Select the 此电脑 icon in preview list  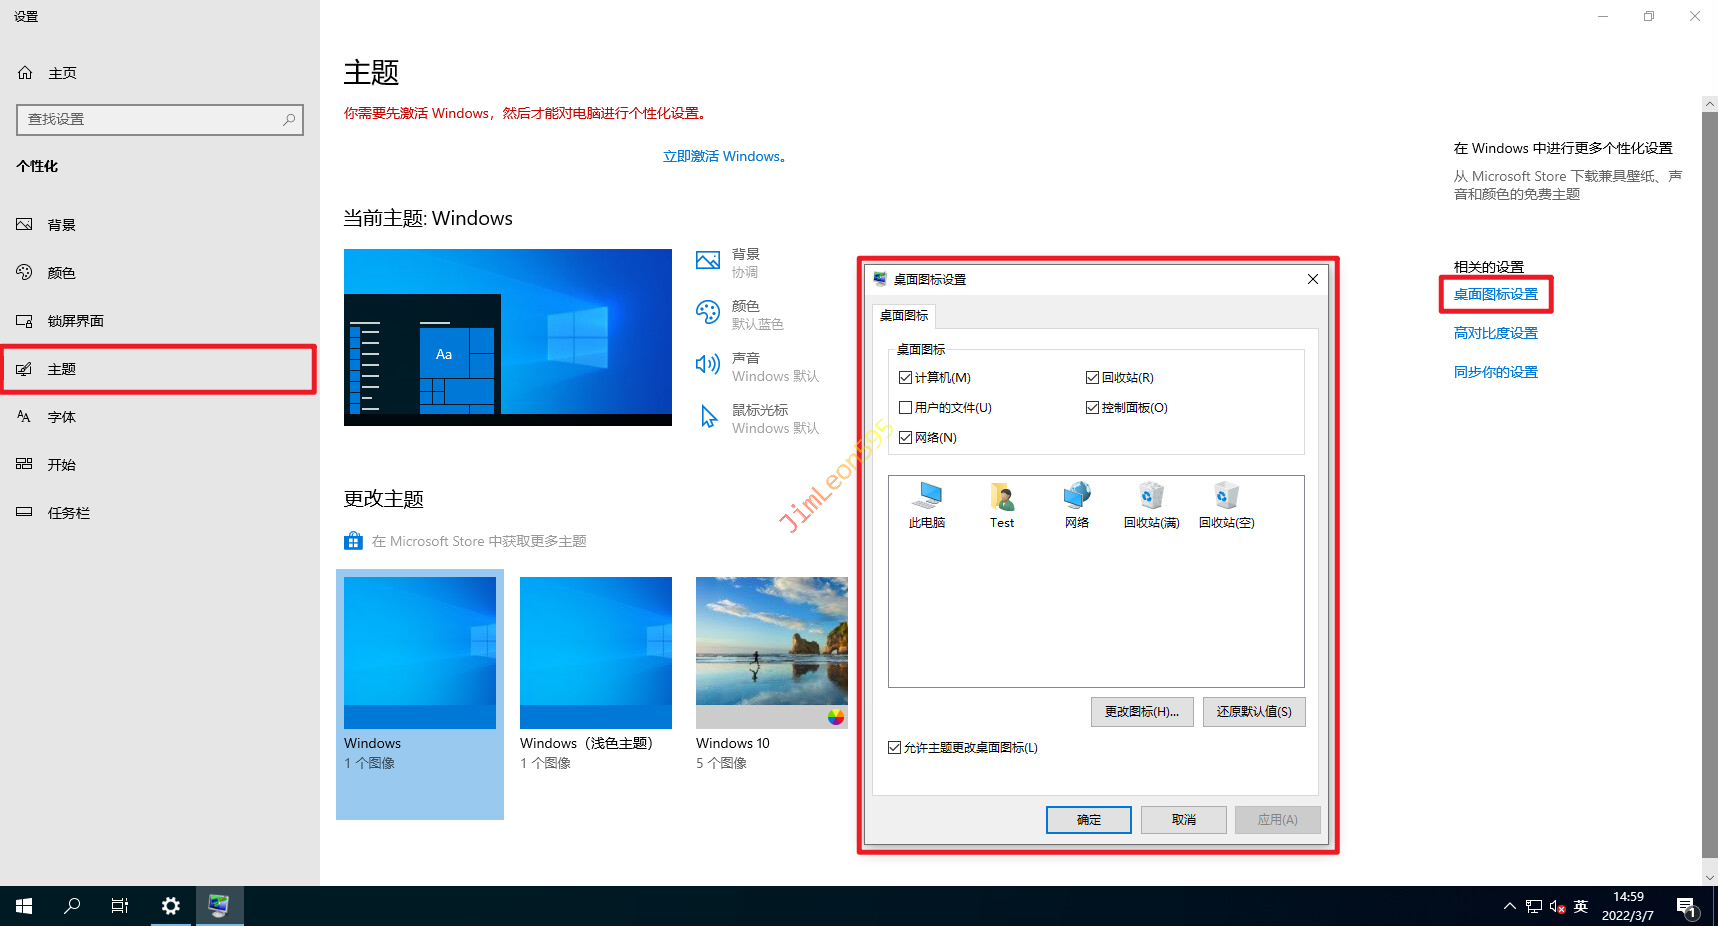pyautogui.click(x=927, y=504)
